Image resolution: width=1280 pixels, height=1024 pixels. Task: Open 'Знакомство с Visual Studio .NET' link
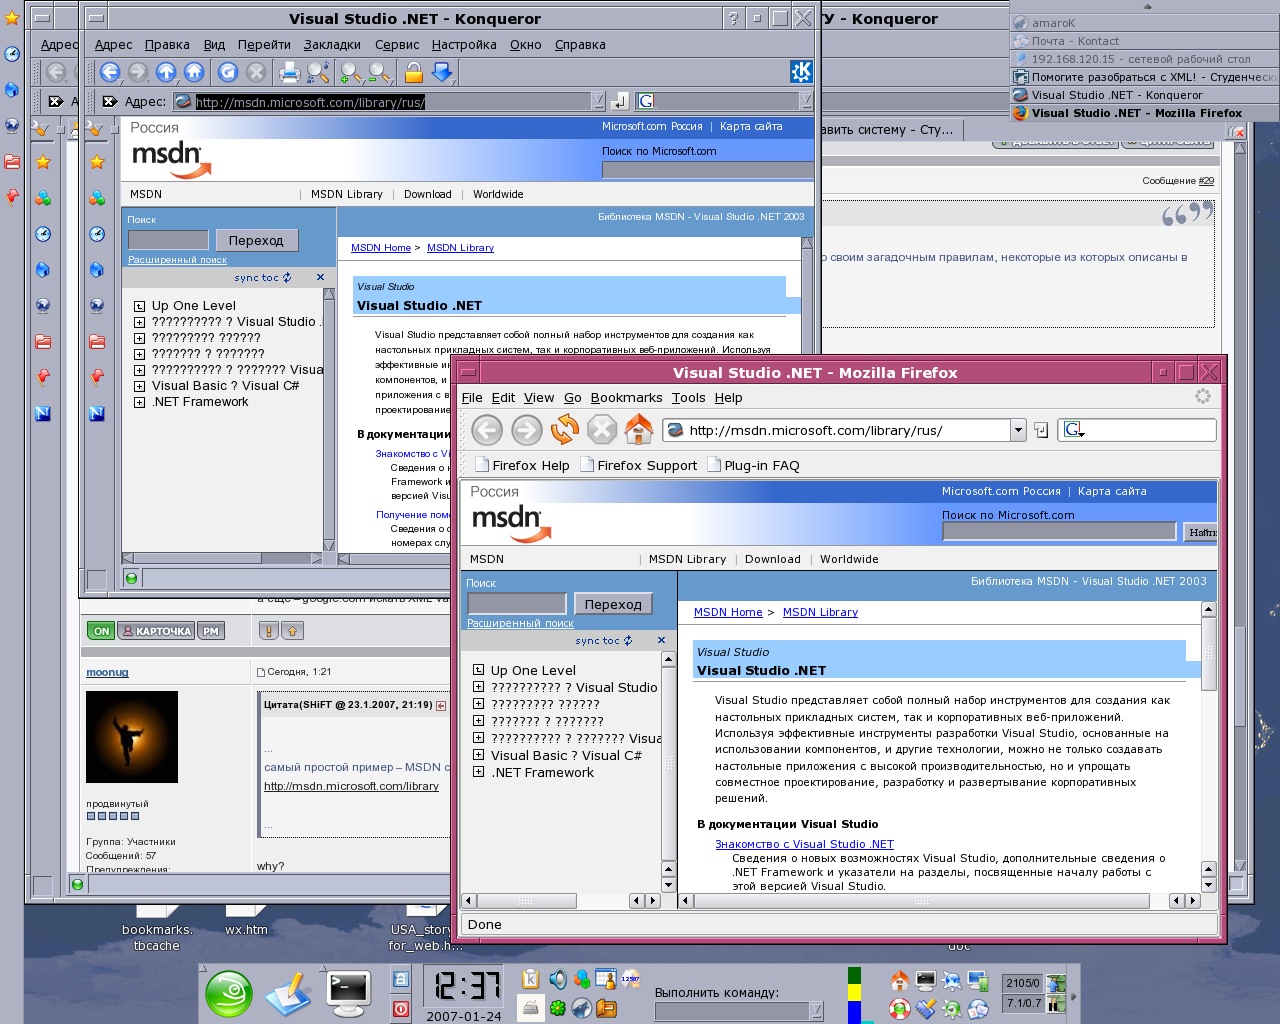pyautogui.click(x=804, y=844)
